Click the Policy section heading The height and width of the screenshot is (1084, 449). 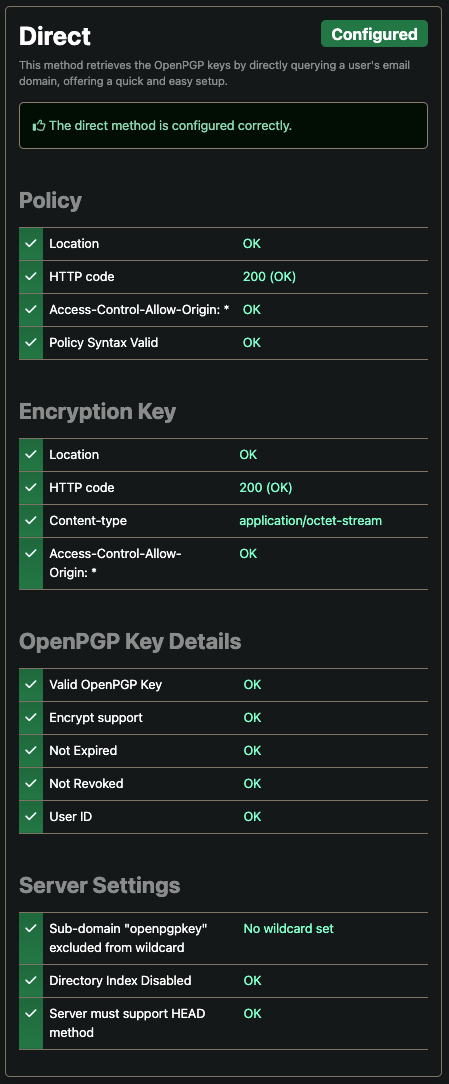pyautogui.click(x=51, y=200)
